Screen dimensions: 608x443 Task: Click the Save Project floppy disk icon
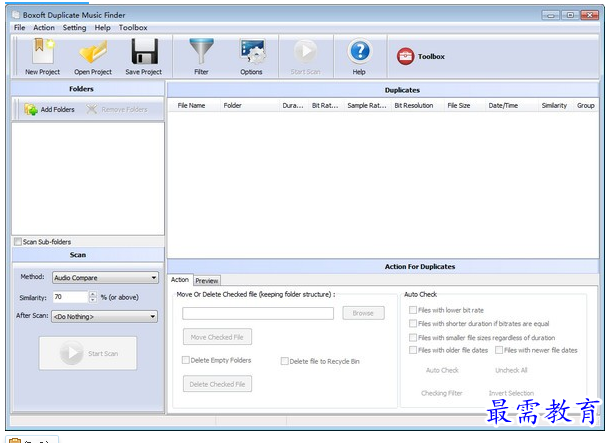[x=144, y=53]
